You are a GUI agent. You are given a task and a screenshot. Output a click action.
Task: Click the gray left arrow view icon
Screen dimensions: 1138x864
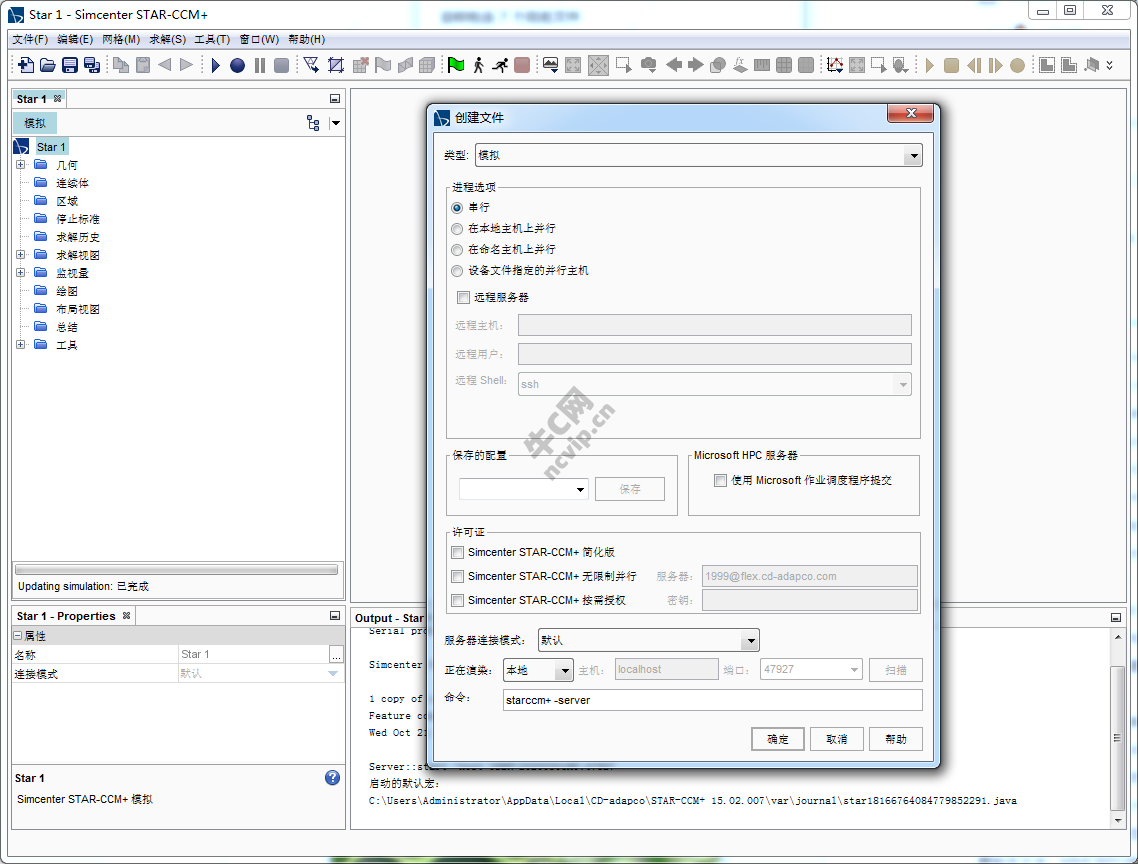(x=674, y=65)
